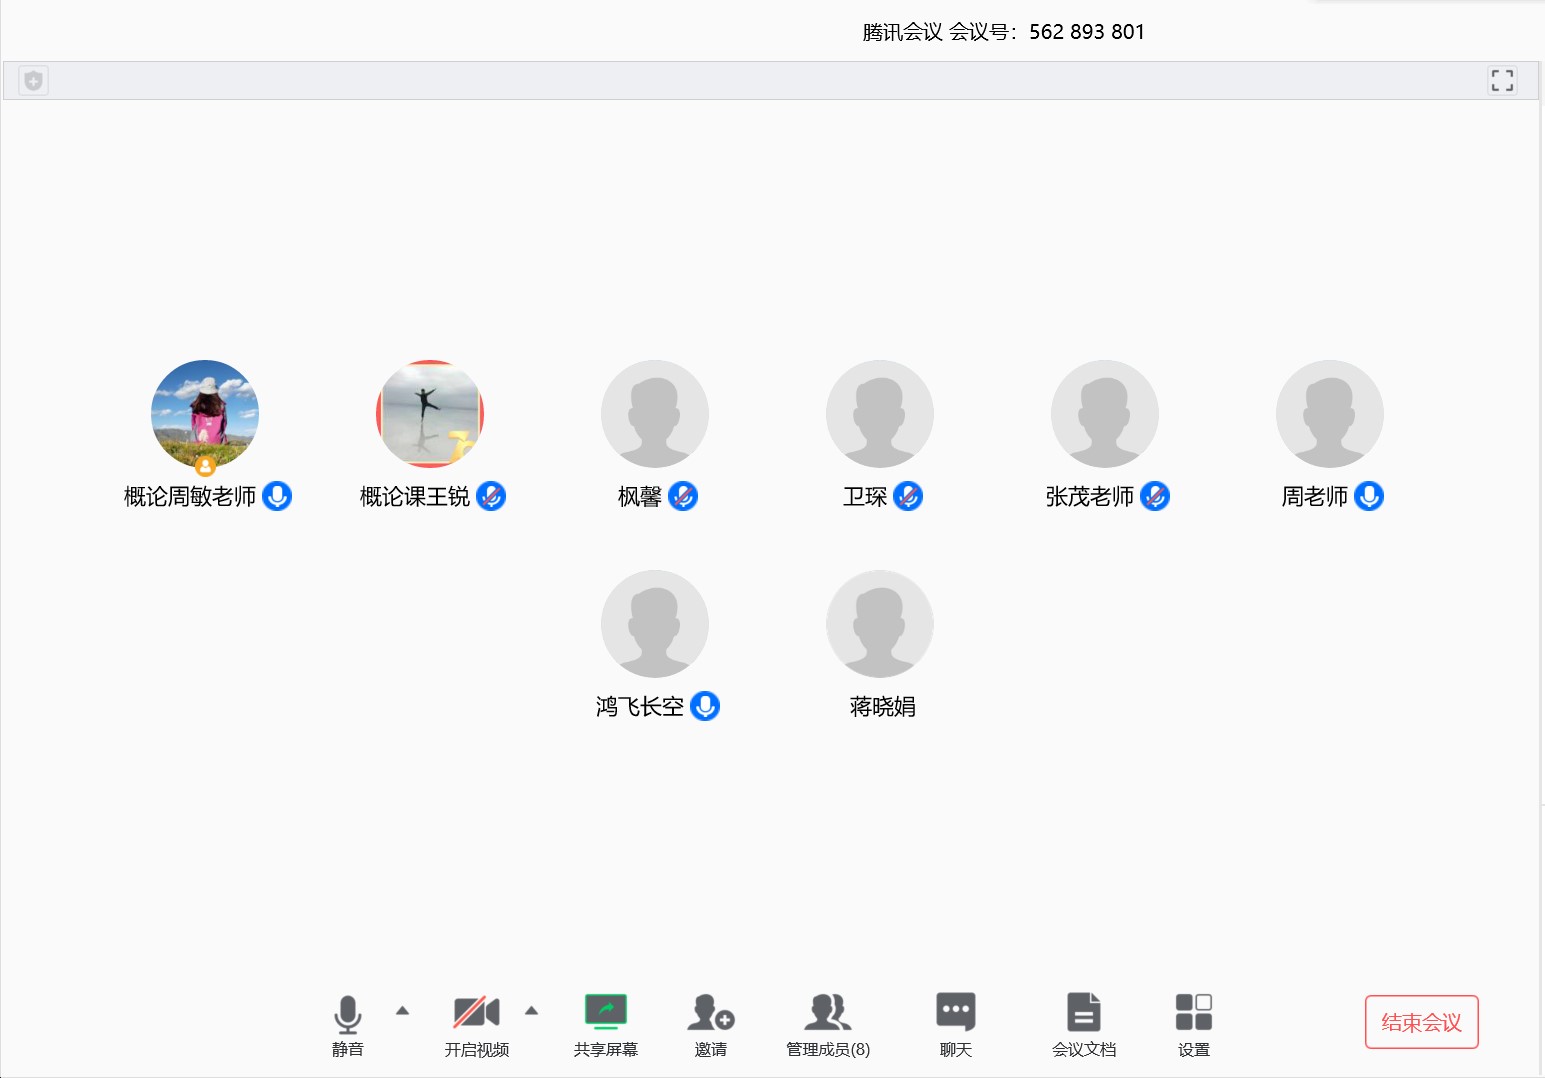Viewport: 1545px width, 1078px height.
Task: Toggle 周老师's microphone icon
Action: click(x=1368, y=496)
